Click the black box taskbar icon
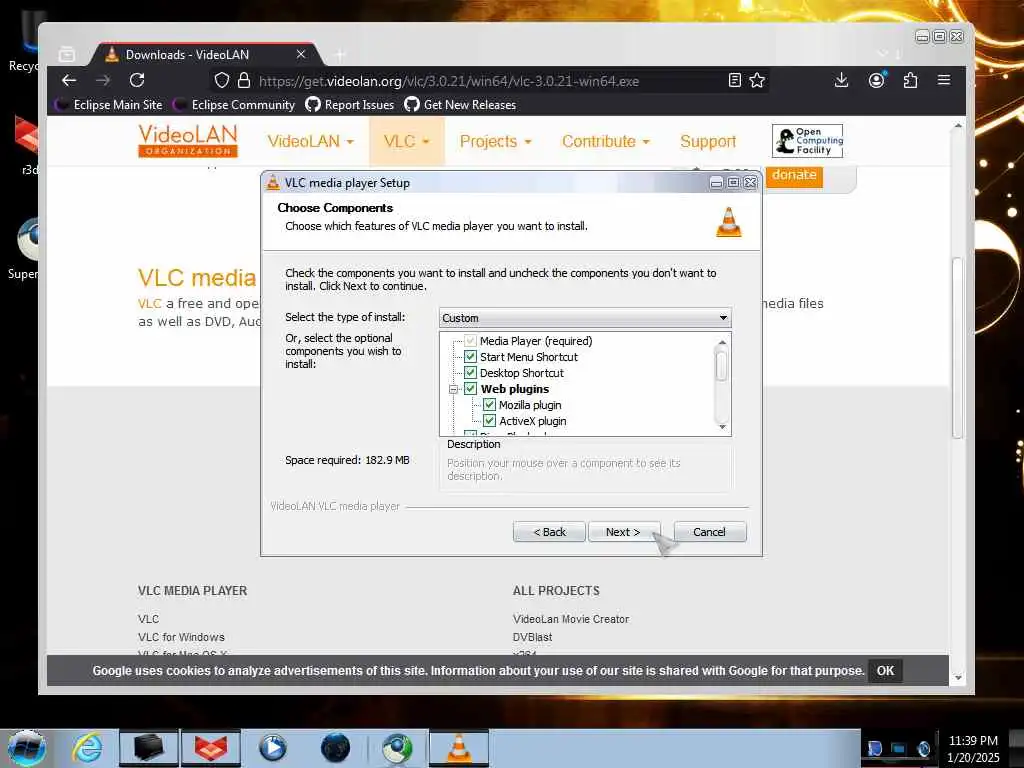 (x=148, y=748)
